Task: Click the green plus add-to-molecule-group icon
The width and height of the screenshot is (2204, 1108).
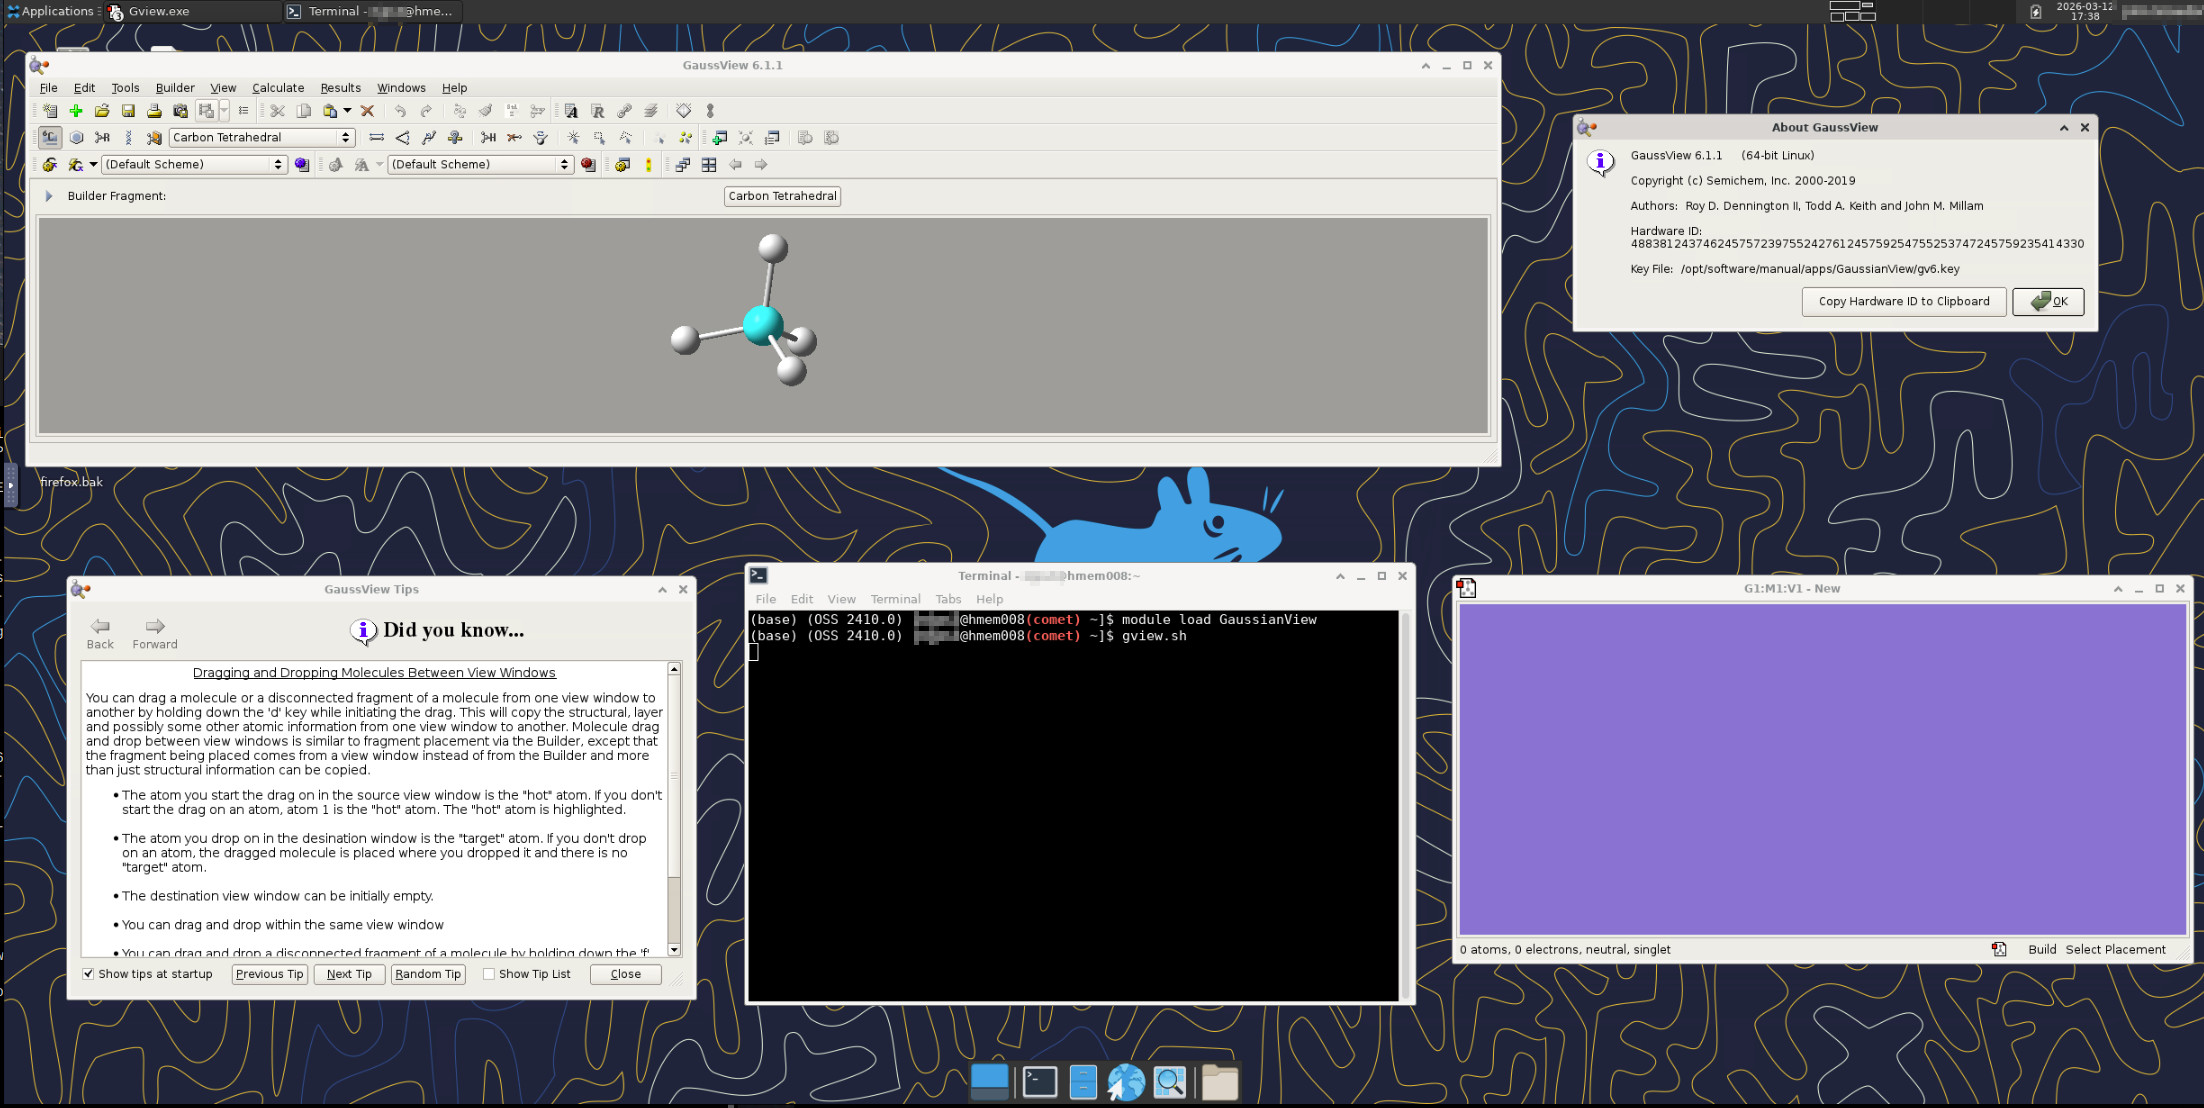Action: pyautogui.click(x=76, y=111)
